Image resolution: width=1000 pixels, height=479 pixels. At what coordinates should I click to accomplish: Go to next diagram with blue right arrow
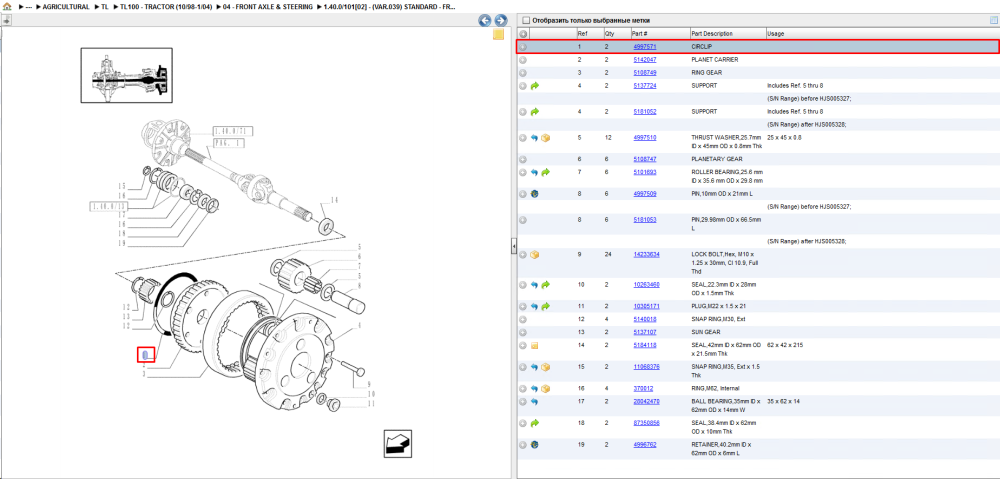(501, 20)
